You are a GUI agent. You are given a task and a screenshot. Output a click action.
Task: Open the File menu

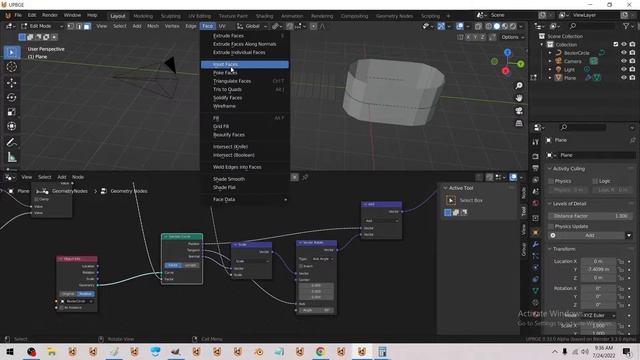click(x=18, y=15)
